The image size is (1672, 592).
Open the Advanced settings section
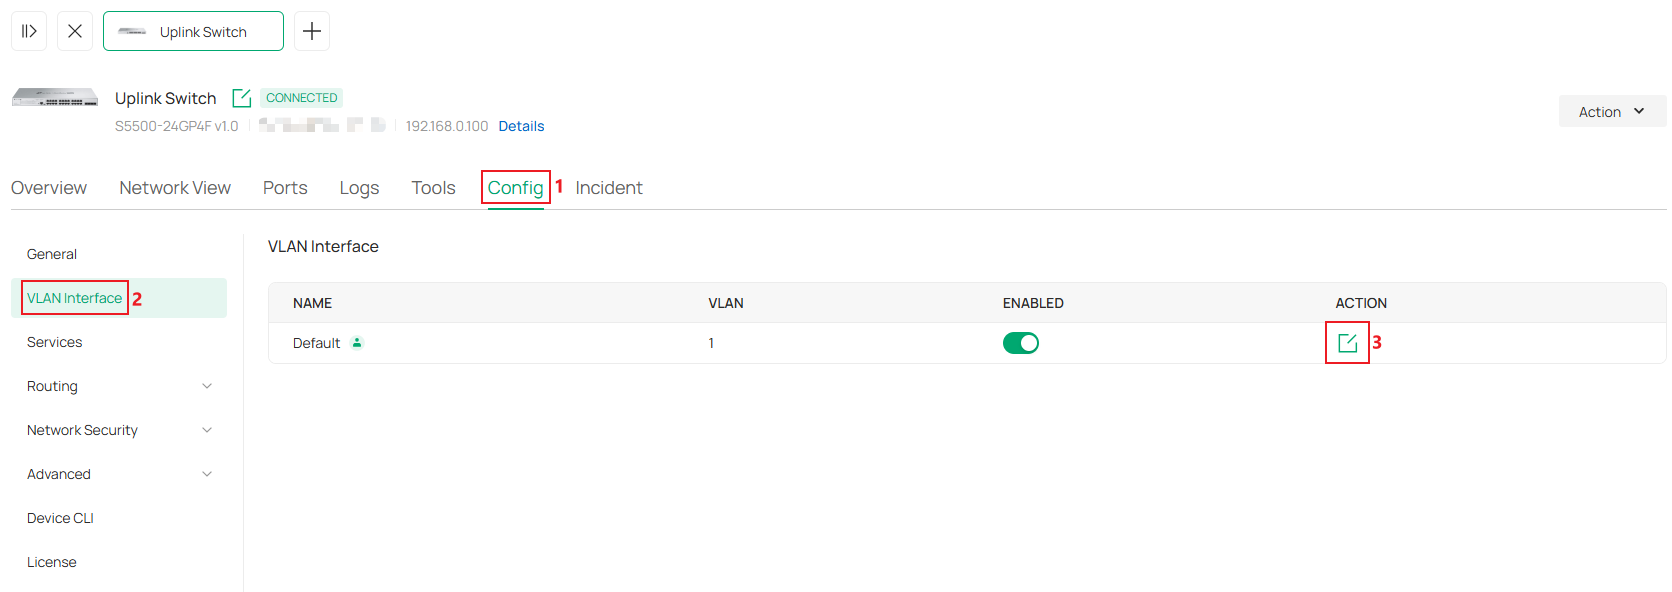118,474
